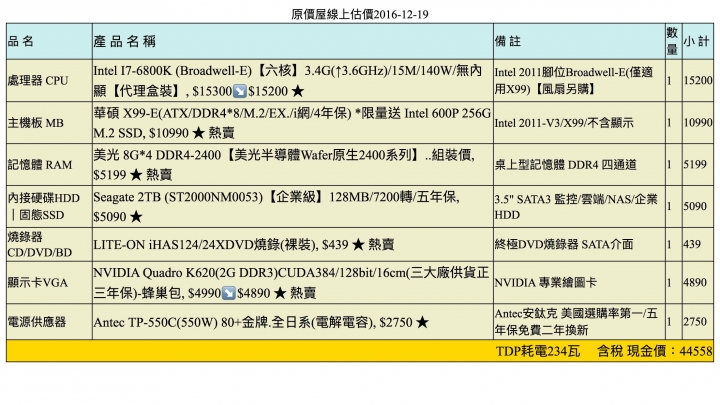Click the star icon after $439
Viewport: 720px width, 405px height.
point(358,245)
